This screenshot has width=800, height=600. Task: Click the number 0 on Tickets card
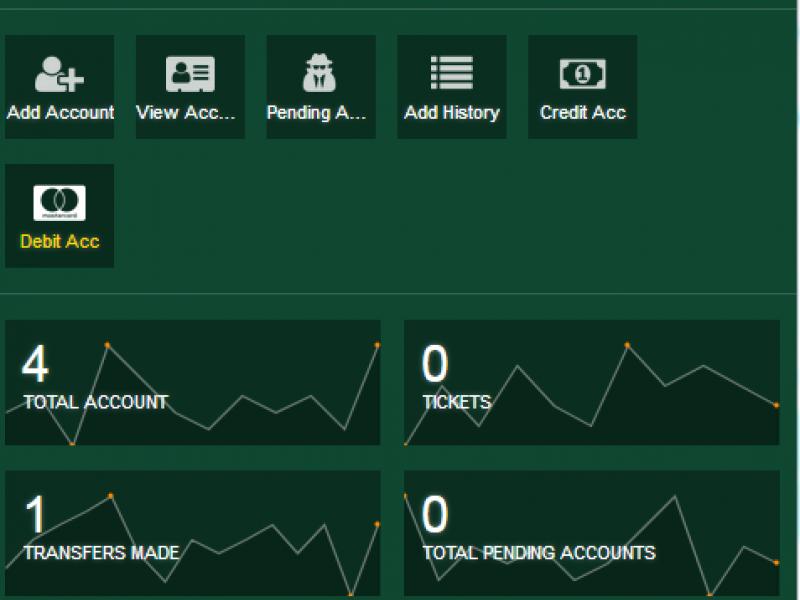tap(435, 364)
